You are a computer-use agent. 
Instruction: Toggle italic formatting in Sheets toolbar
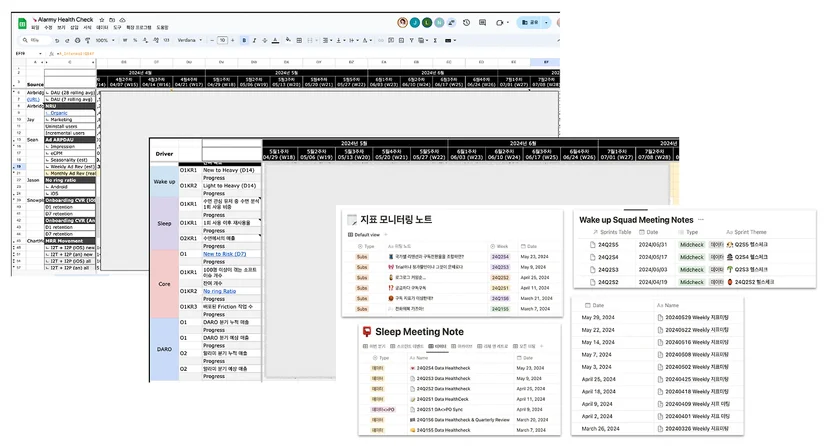click(x=254, y=40)
